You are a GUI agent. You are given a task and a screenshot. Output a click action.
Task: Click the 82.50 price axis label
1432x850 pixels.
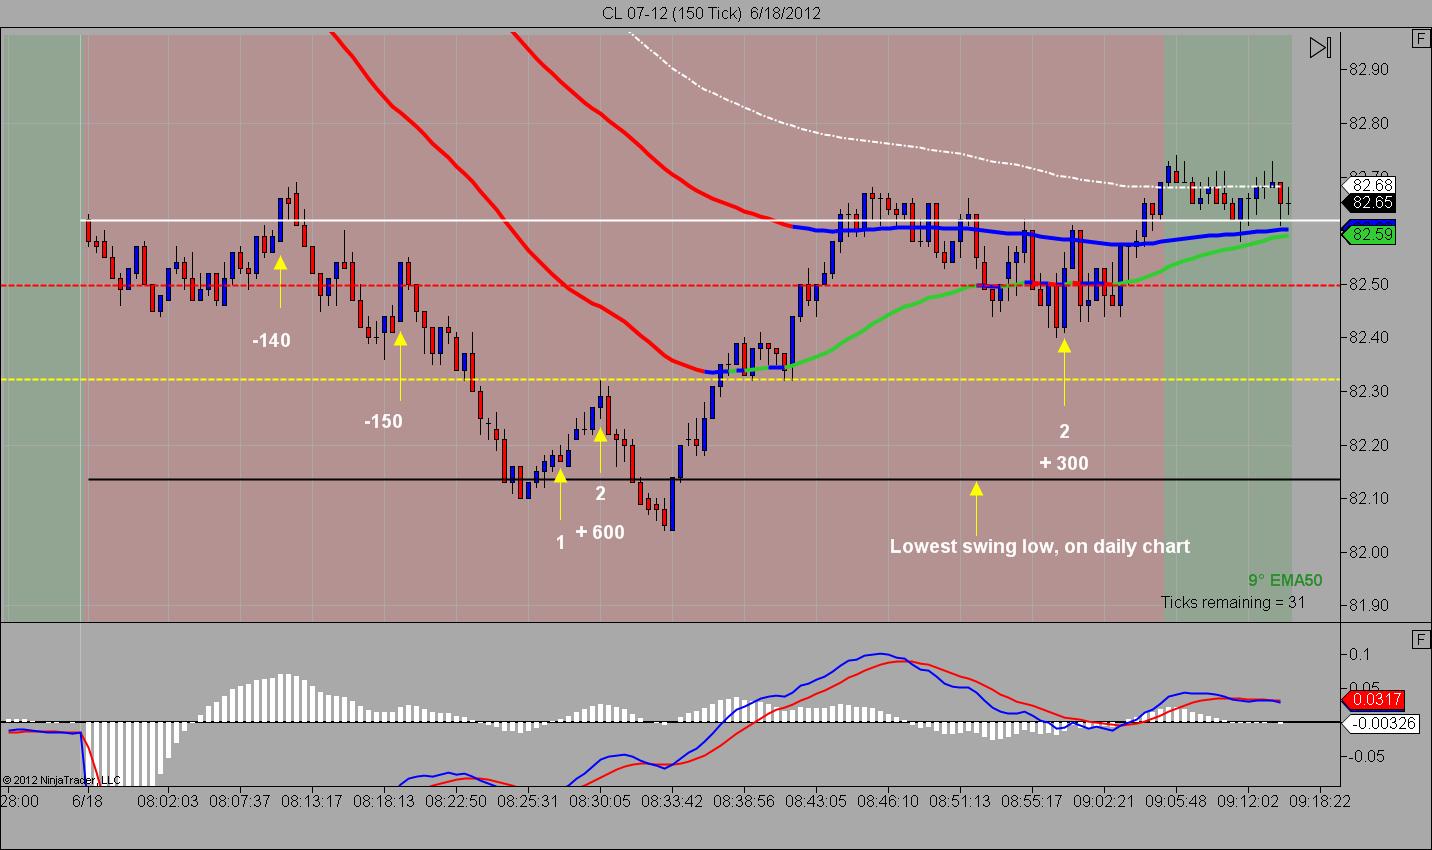pyautogui.click(x=1368, y=285)
